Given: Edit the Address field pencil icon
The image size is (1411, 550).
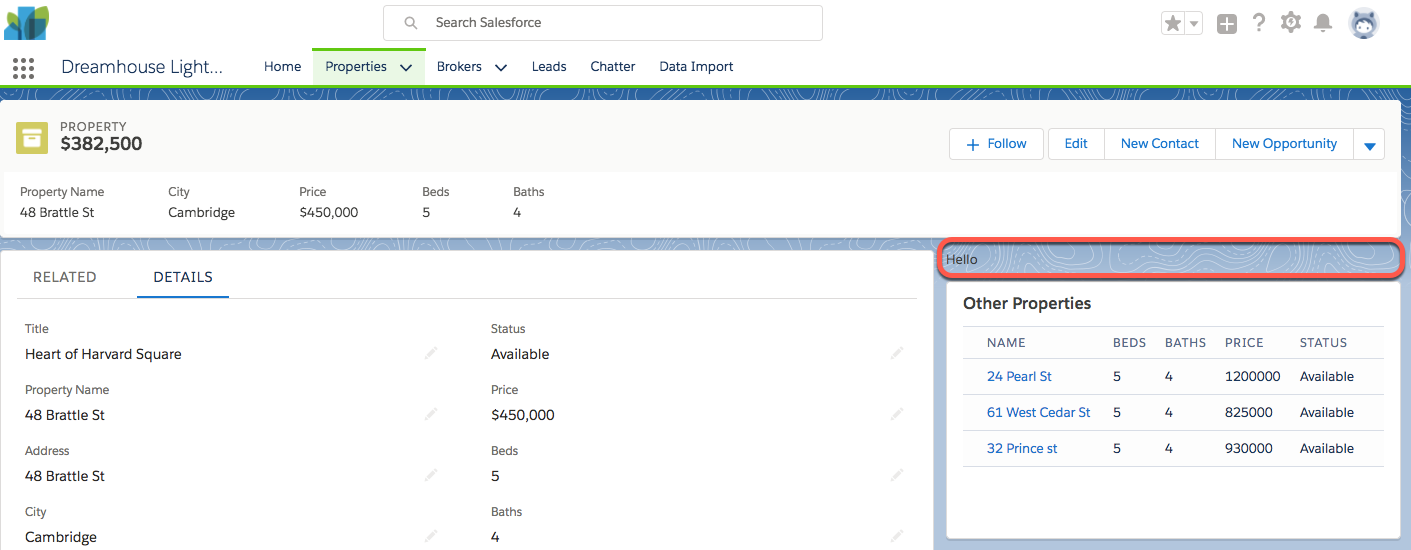Looking at the screenshot, I should (431, 475).
